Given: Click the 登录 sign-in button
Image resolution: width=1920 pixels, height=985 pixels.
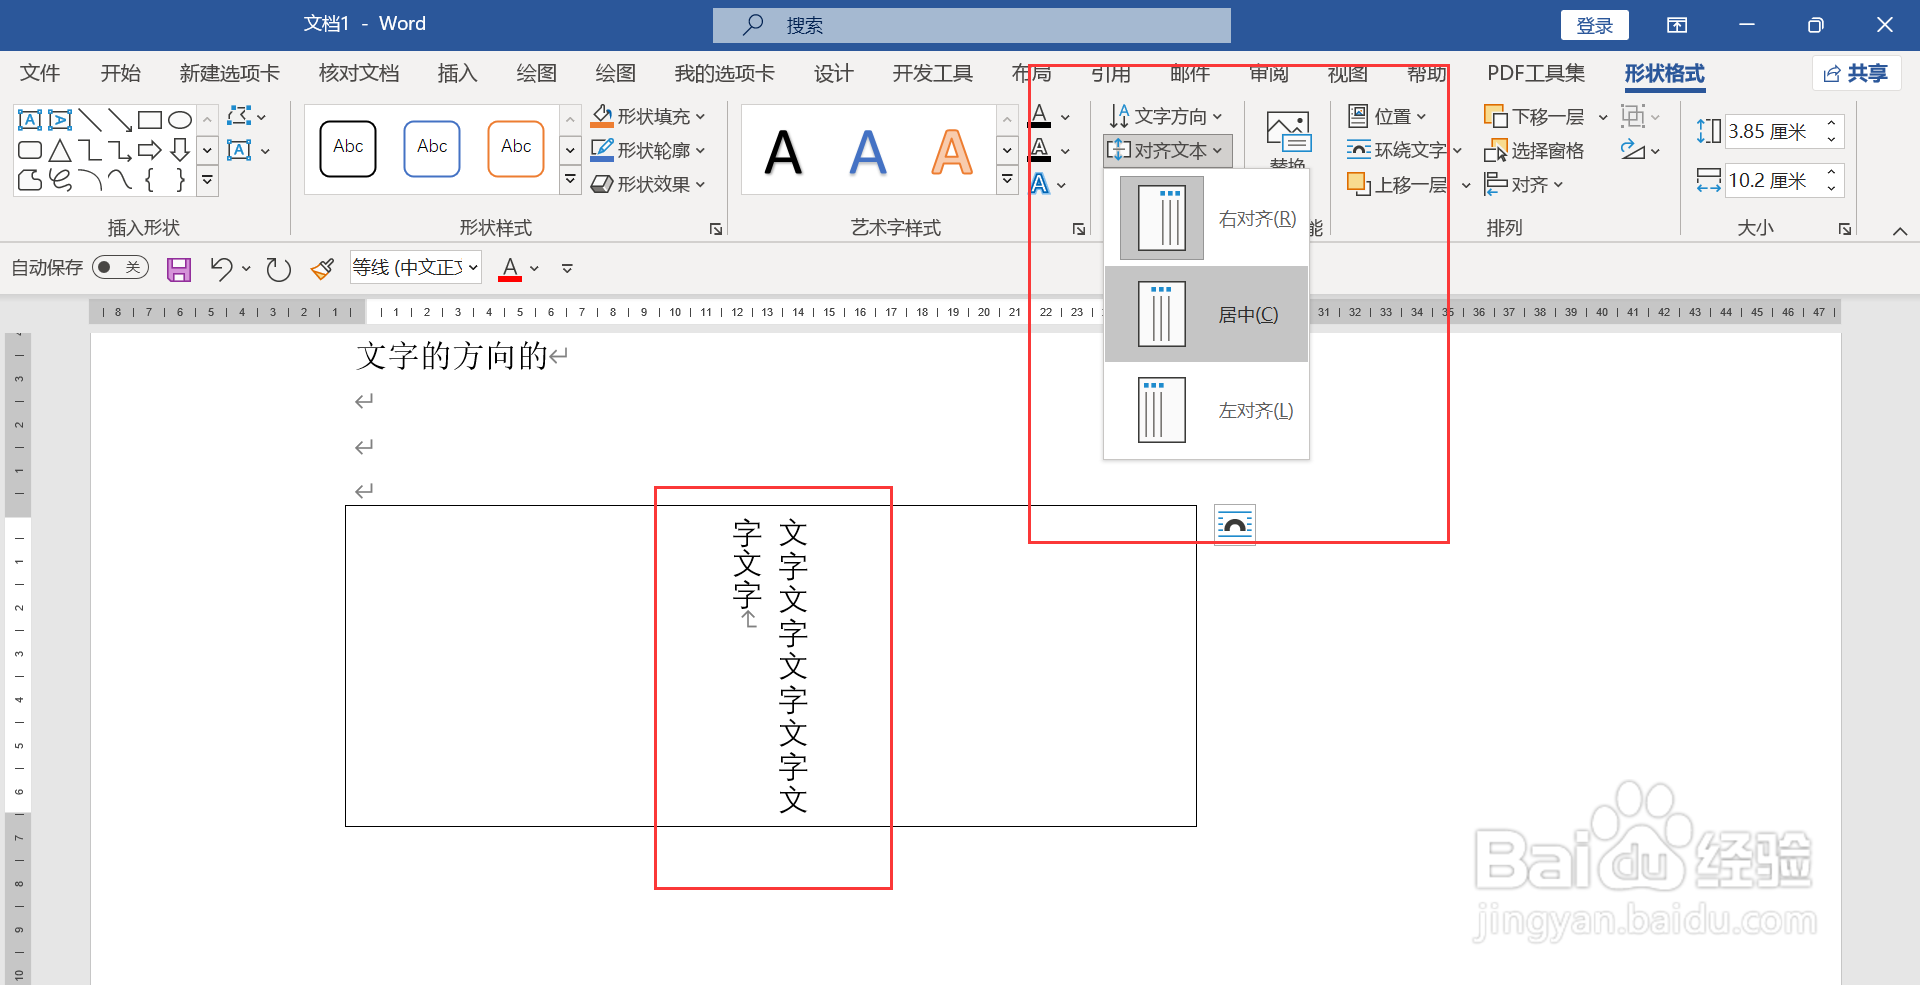Looking at the screenshot, I should point(1594,24).
